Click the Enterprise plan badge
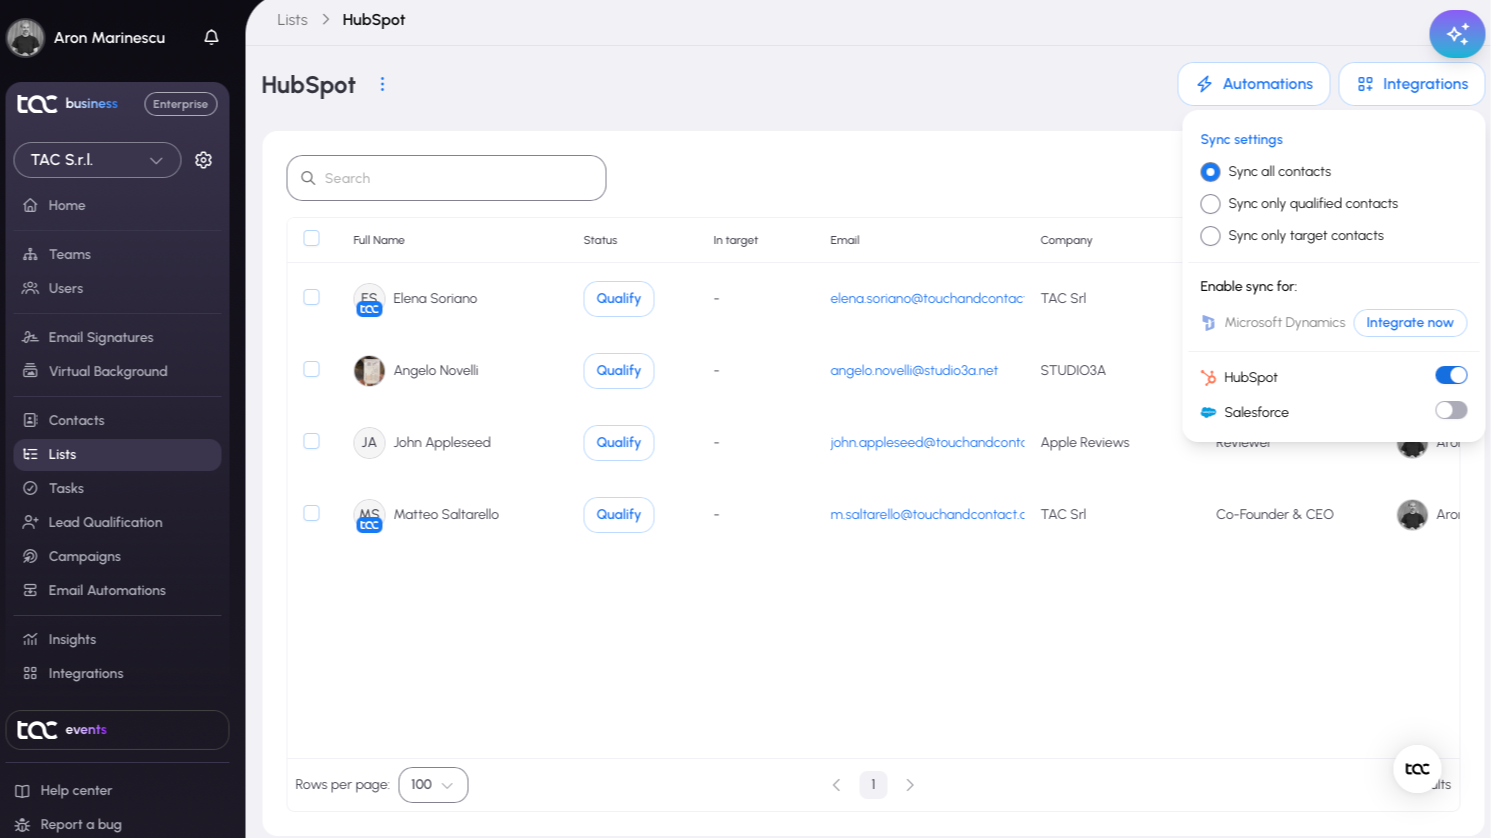Image resolution: width=1491 pixels, height=838 pixels. point(180,104)
